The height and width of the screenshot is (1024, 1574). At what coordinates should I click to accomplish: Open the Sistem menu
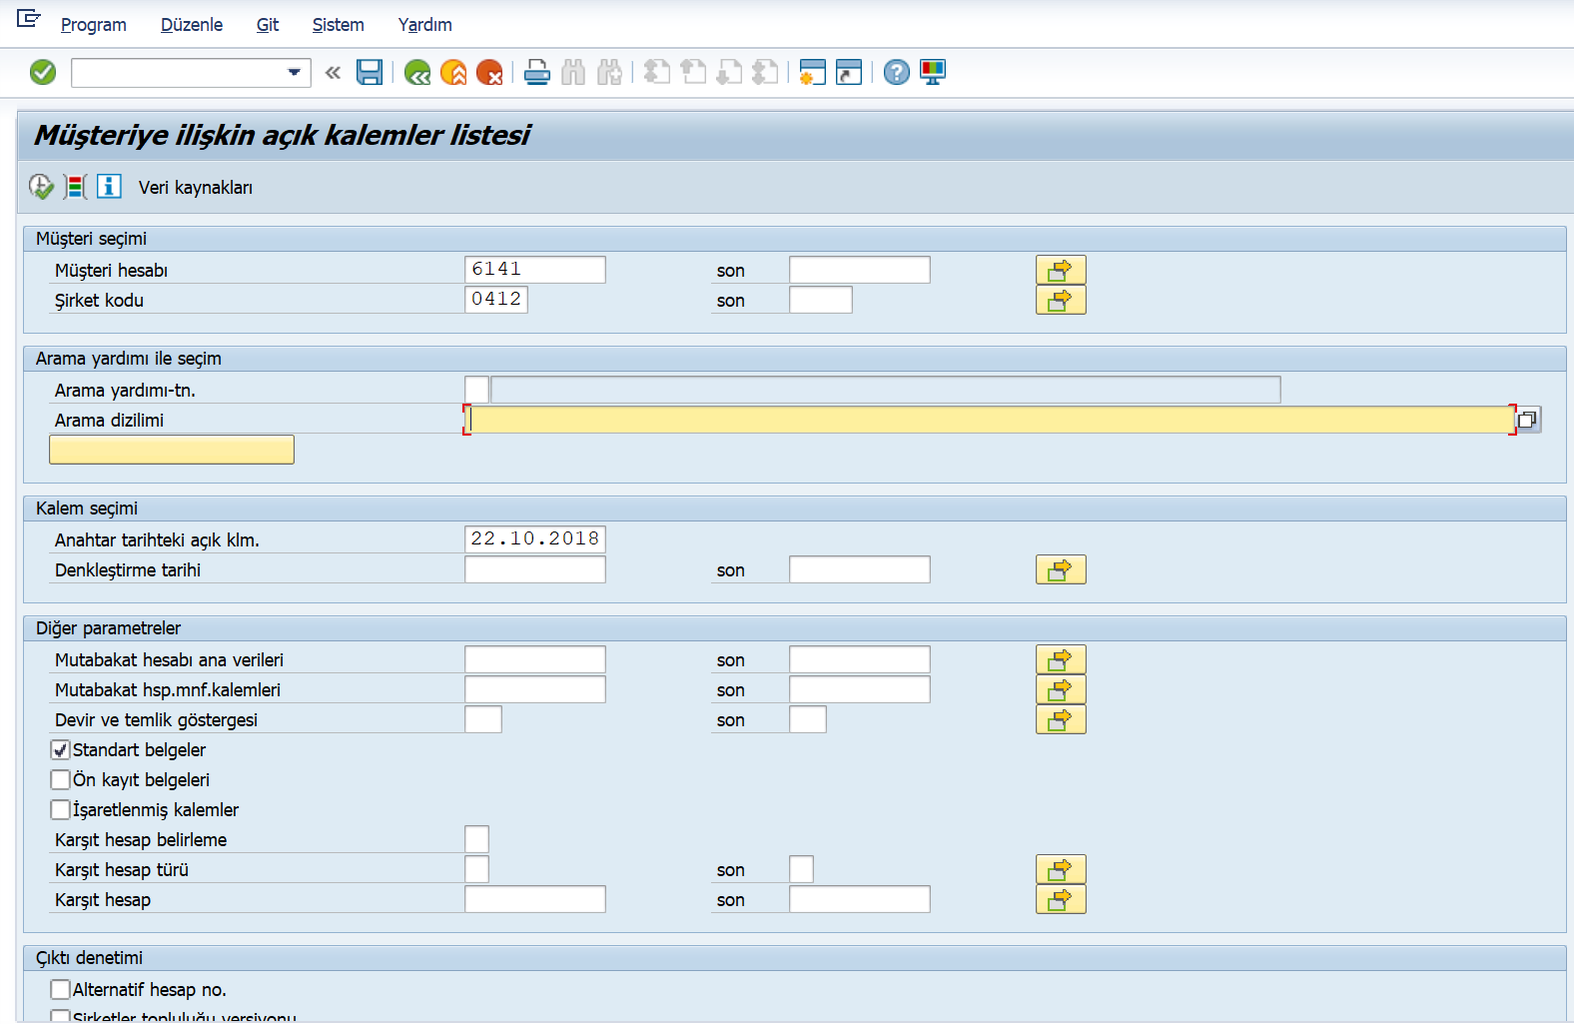tap(338, 24)
